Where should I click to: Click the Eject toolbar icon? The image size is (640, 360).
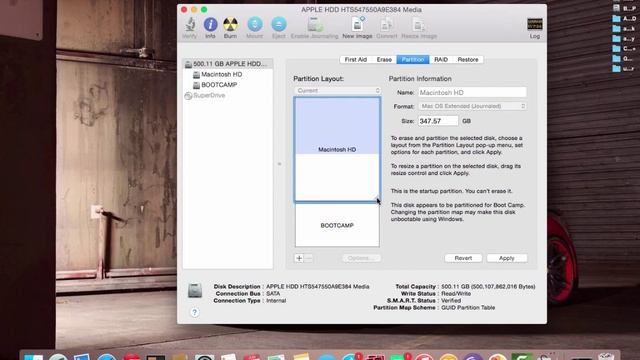click(x=279, y=28)
